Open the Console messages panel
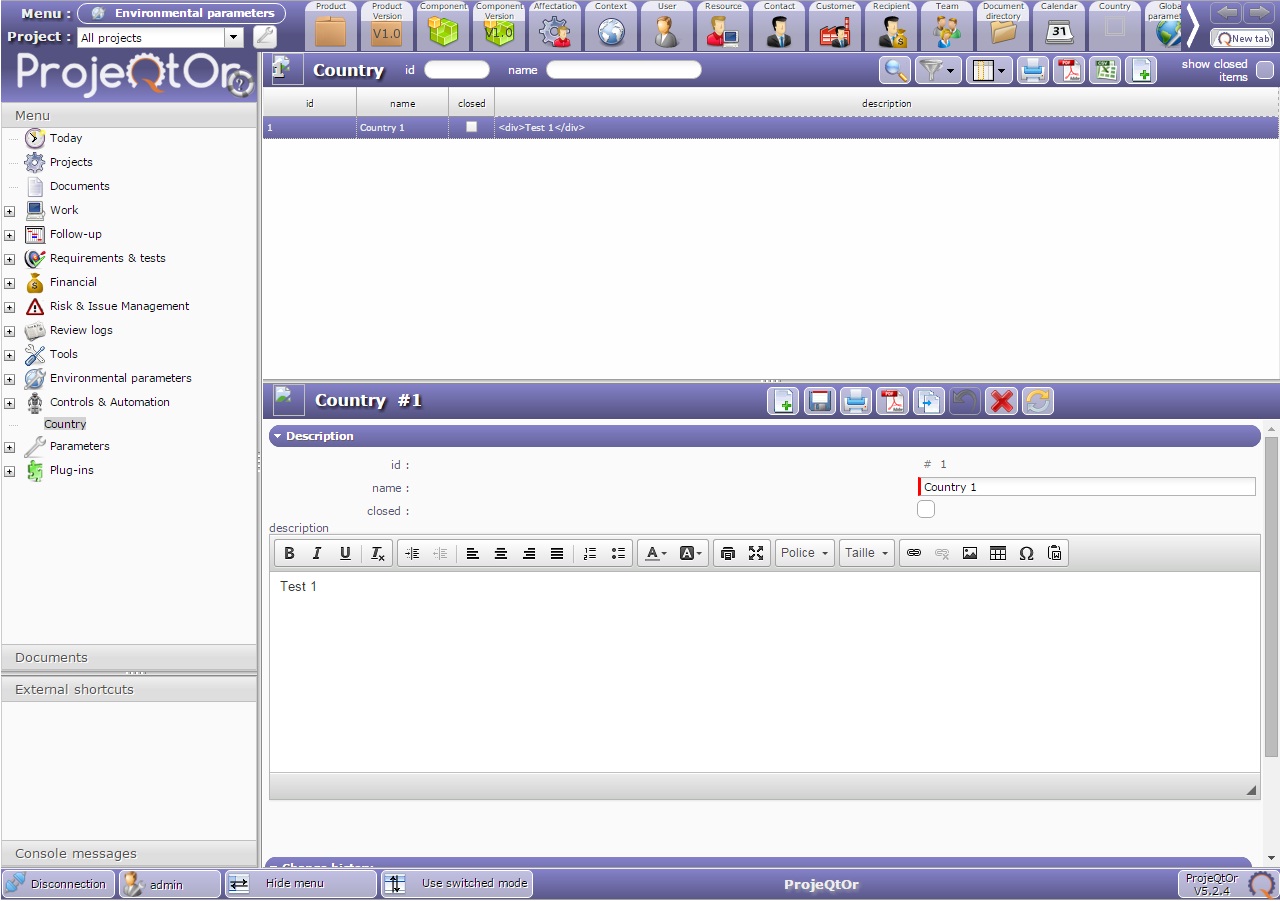The image size is (1280, 901). click(129, 853)
